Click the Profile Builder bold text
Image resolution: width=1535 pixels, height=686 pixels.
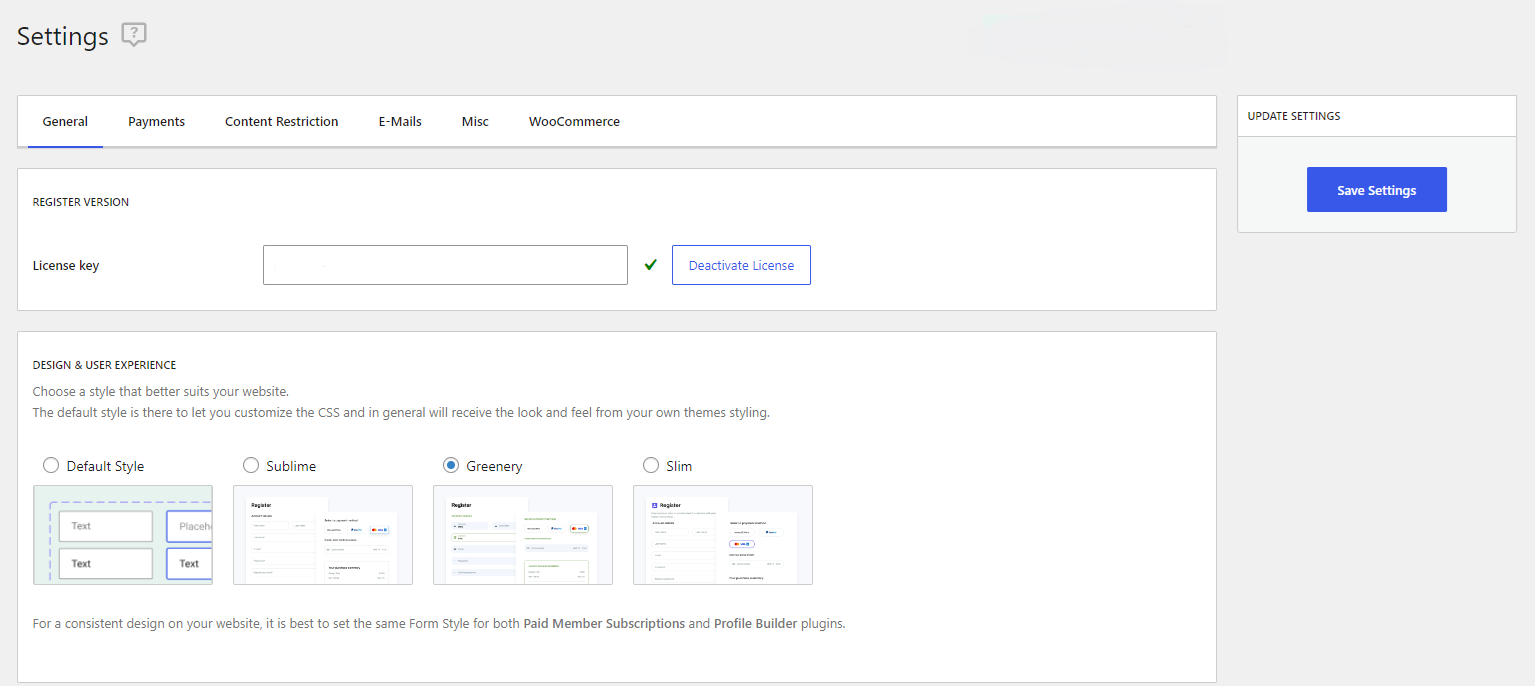756,623
